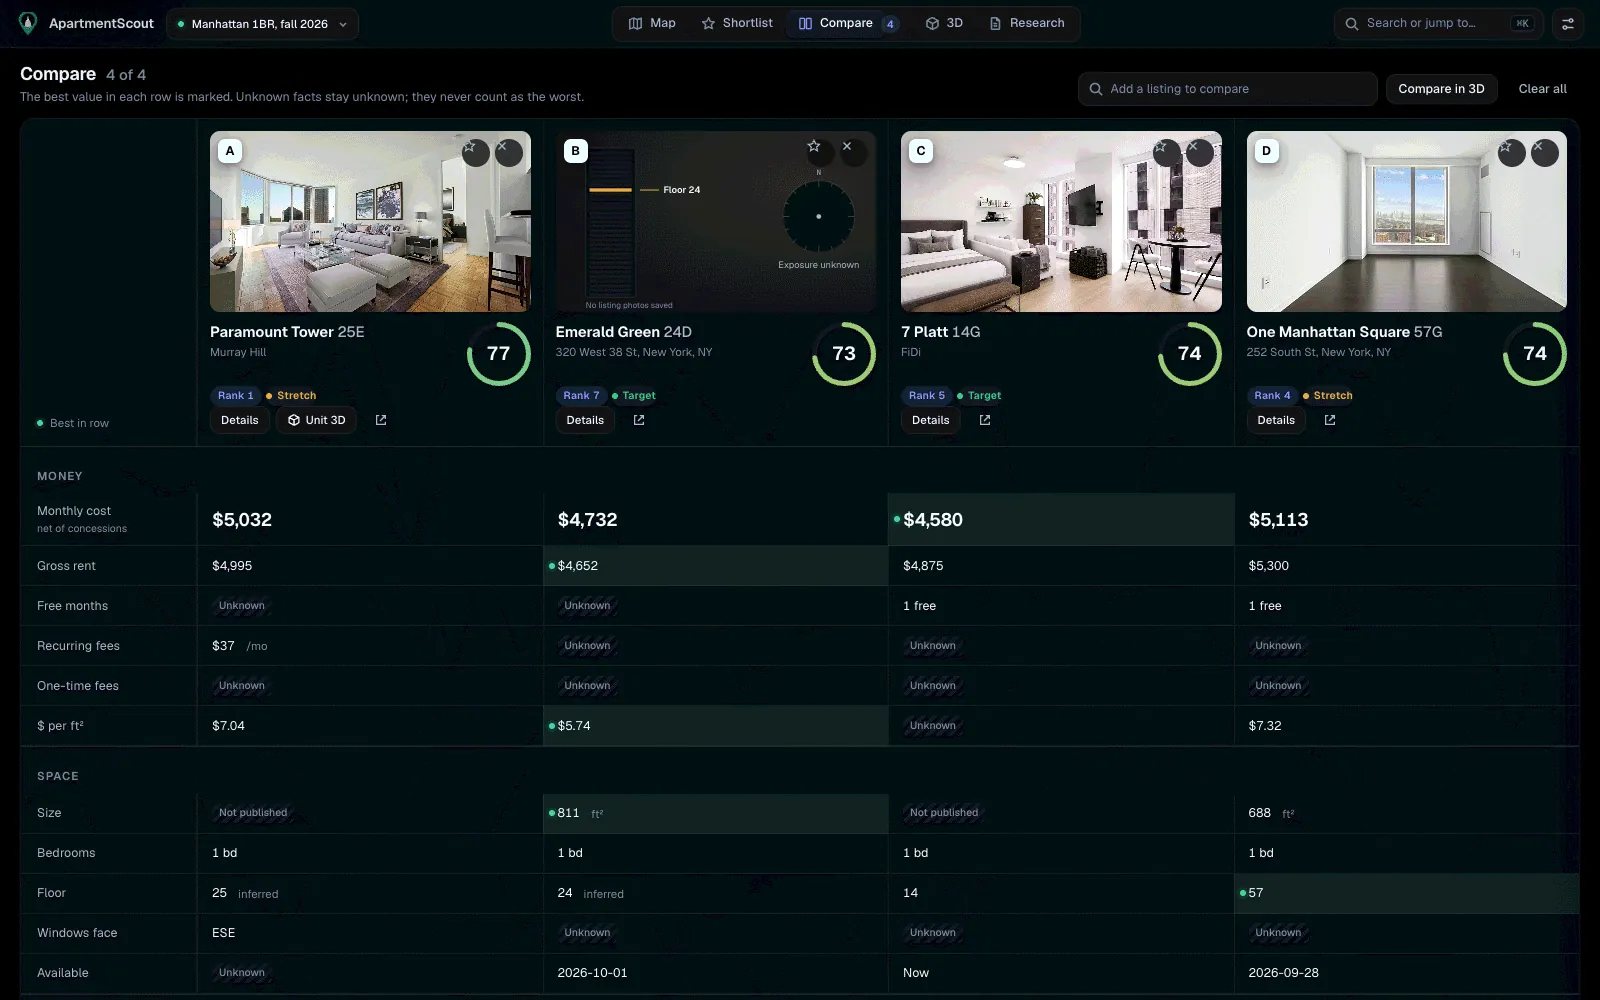Click the ApartmentScout logo icon
Image resolution: width=1600 pixels, height=1000 pixels.
coord(28,23)
